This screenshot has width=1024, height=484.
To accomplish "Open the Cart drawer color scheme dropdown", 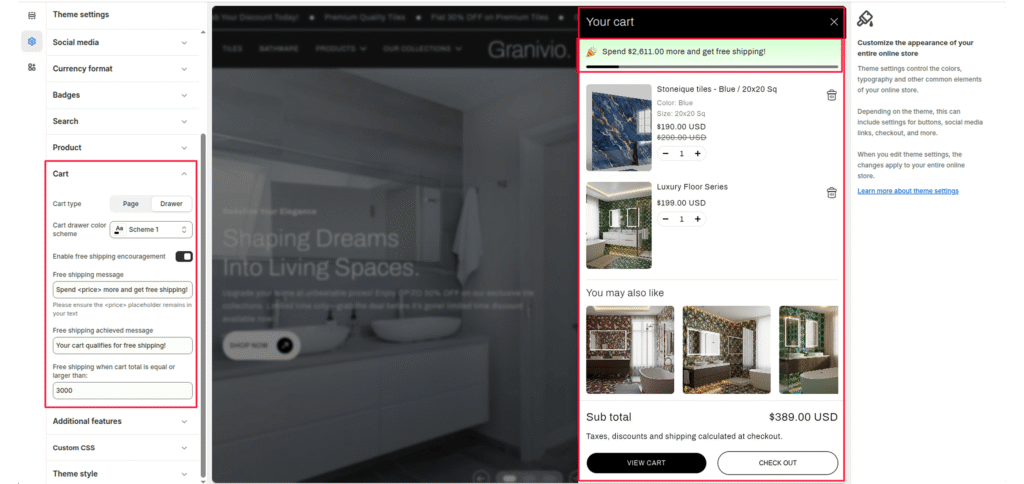I will 151,229.
